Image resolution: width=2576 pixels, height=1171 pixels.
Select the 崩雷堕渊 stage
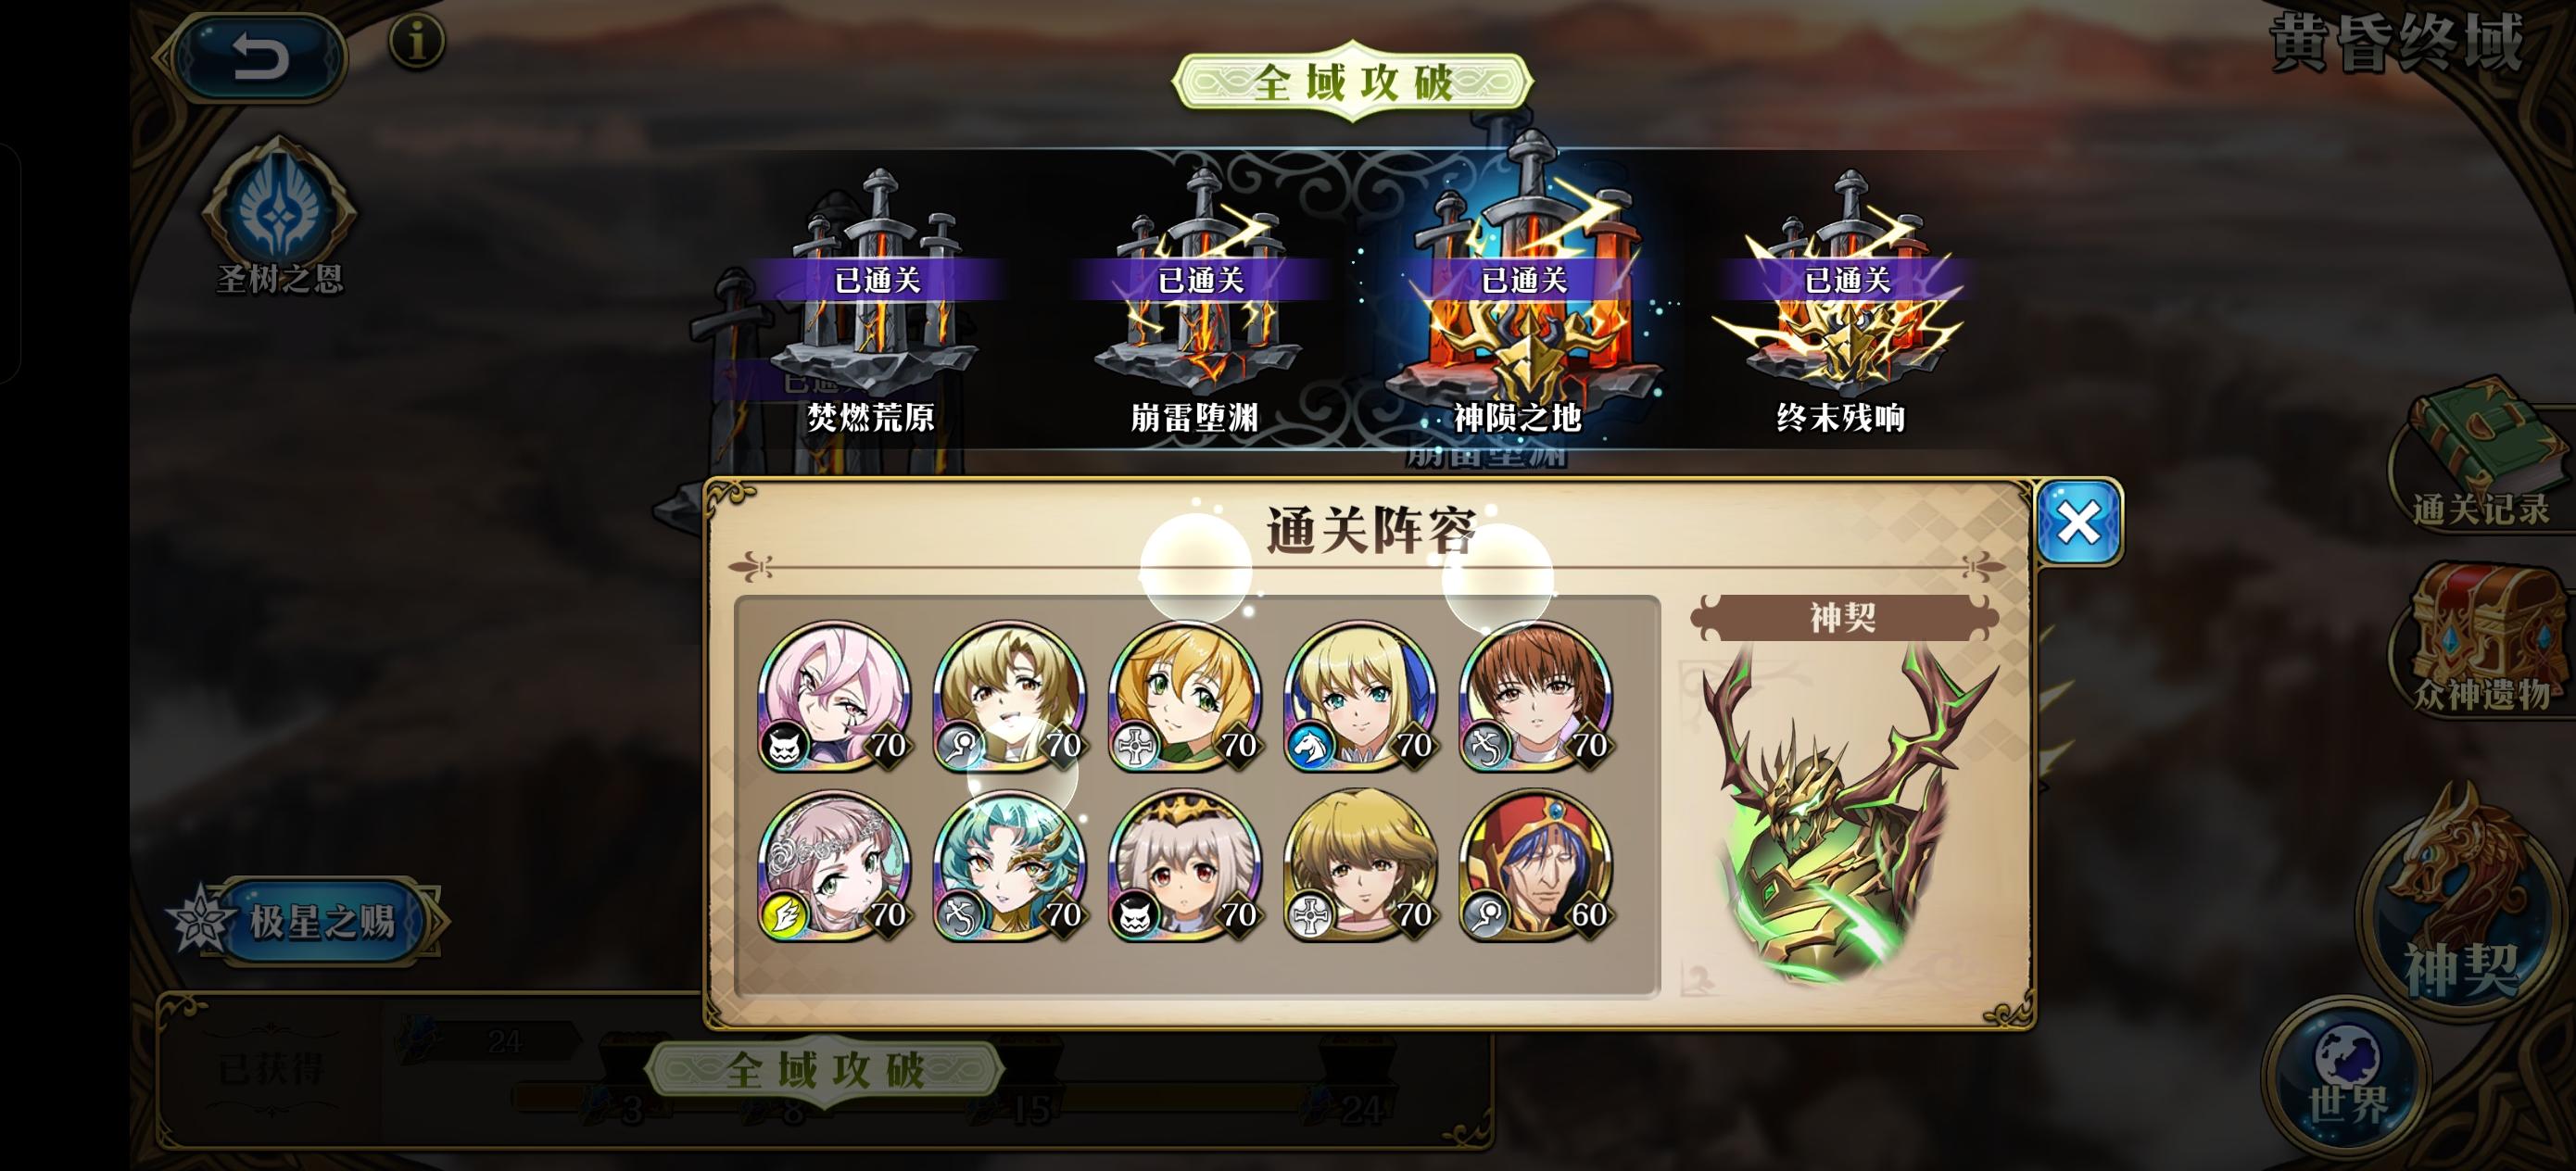[1195, 305]
